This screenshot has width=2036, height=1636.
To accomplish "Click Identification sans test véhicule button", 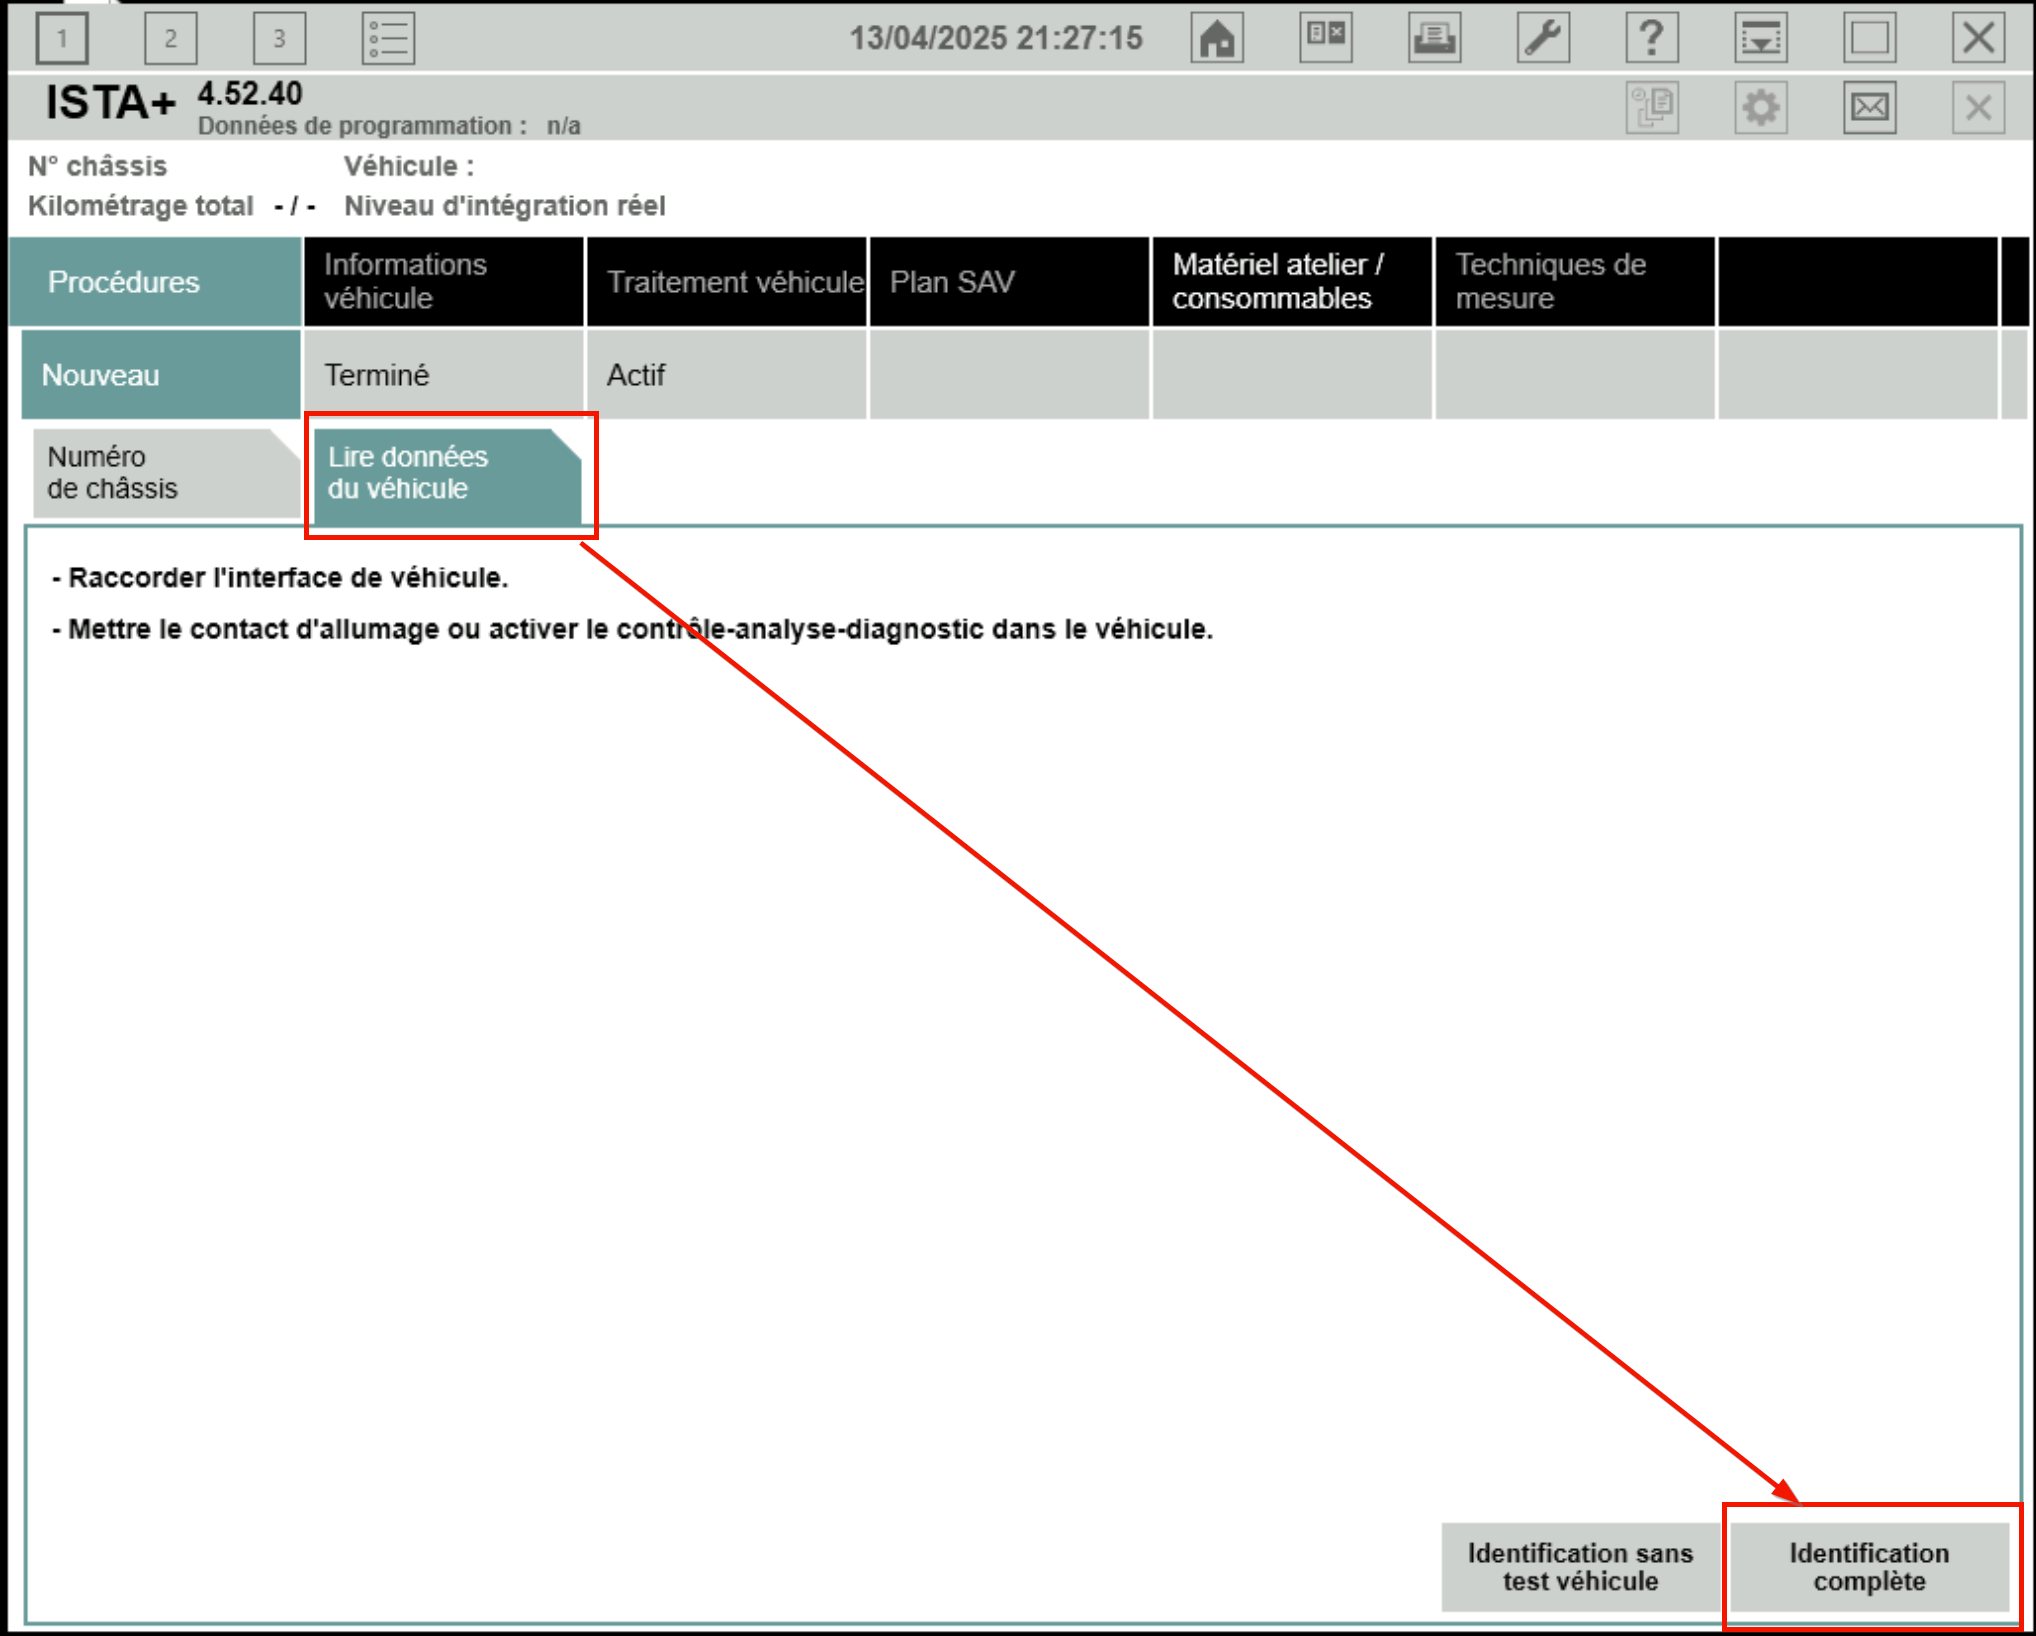I will pyautogui.click(x=1580, y=1566).
